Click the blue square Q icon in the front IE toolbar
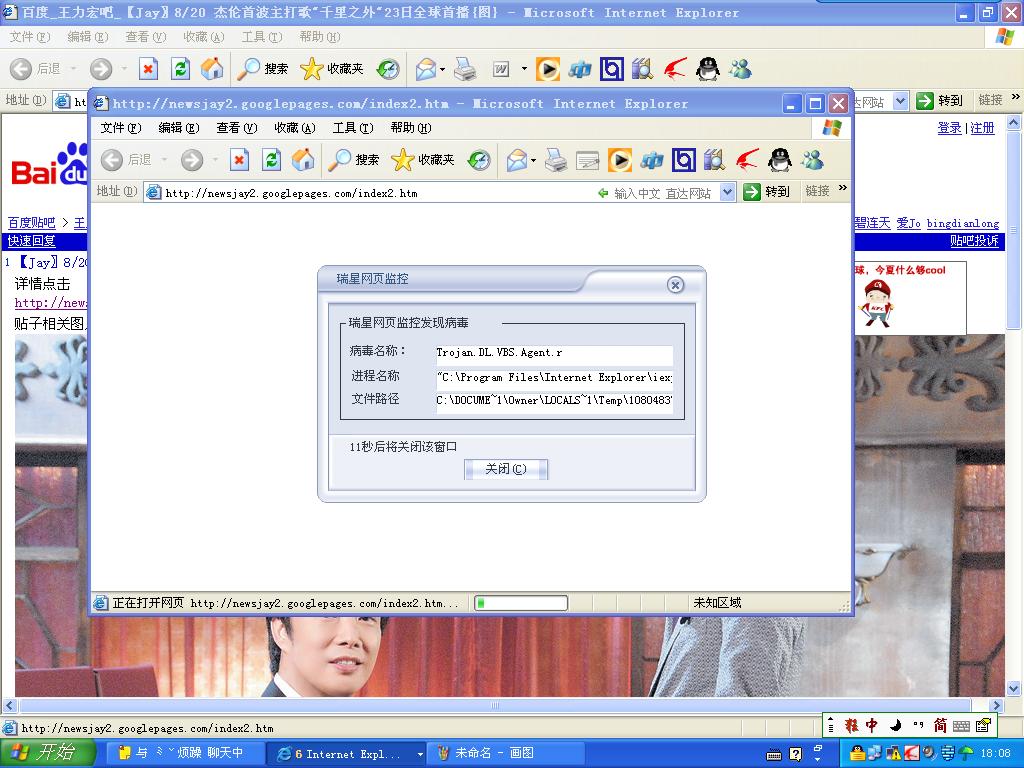 [684, 160]
